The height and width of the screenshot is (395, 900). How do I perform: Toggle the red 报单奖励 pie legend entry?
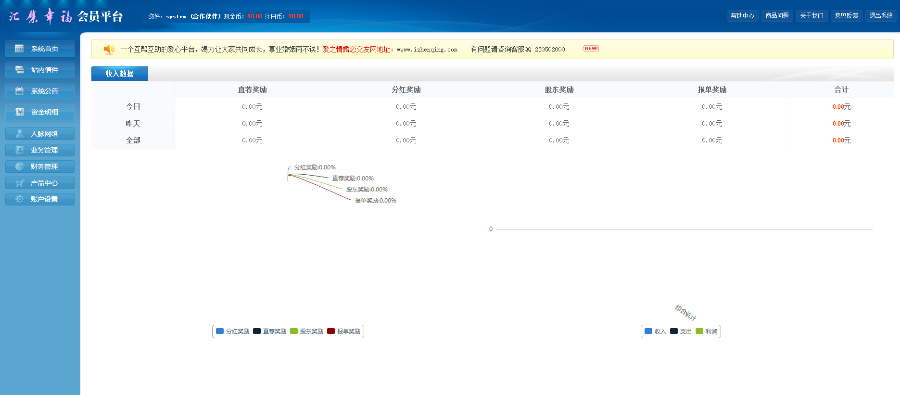[x=344, y=331]
